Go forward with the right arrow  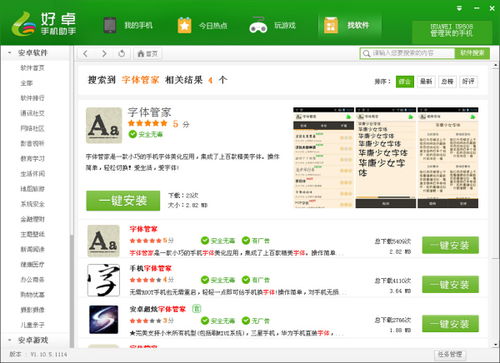point(104,53)
